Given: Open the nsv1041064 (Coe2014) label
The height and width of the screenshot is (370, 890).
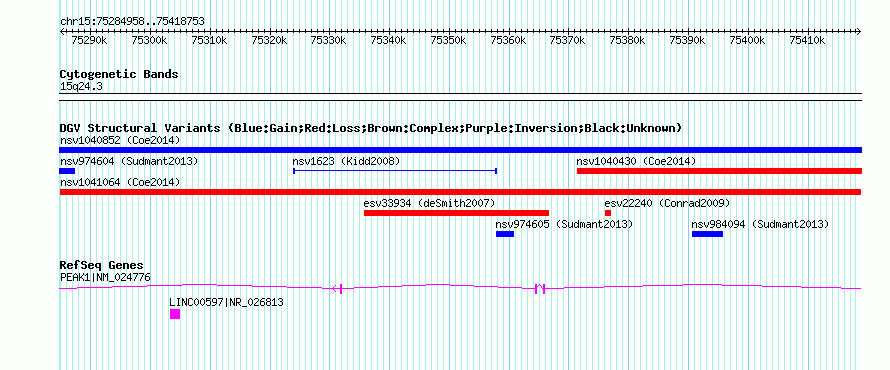Looking at the screenshot, I should pyautogui.click(x=120, y=182).
